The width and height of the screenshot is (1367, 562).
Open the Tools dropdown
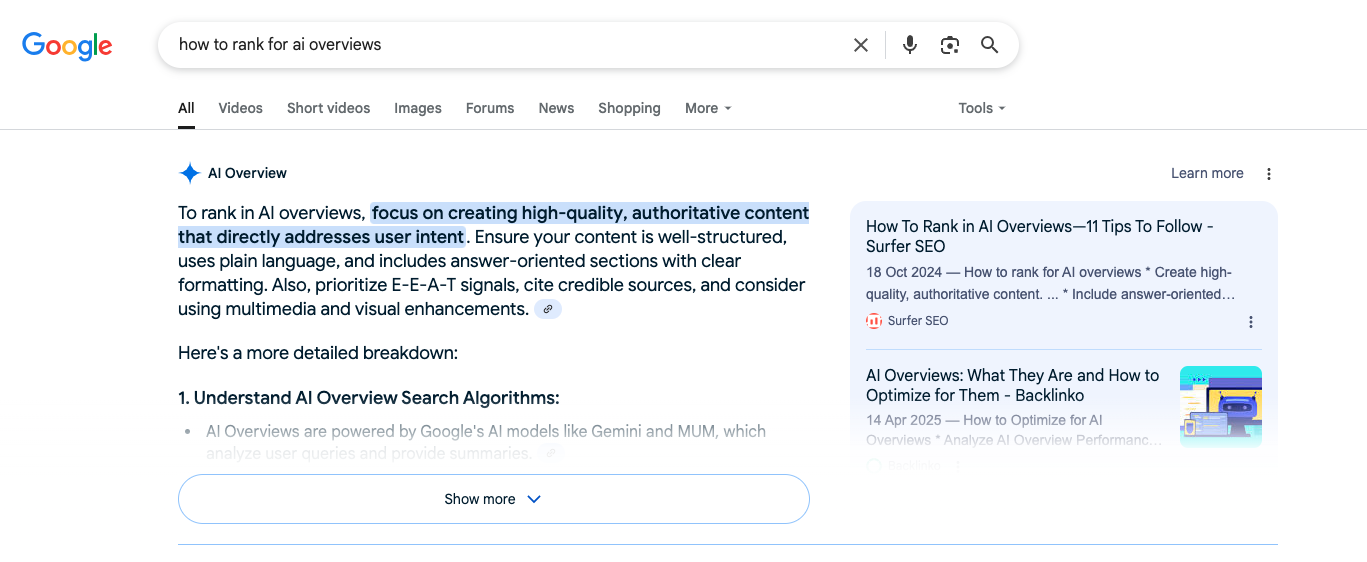pyautogui.click(x=982, y=108)
